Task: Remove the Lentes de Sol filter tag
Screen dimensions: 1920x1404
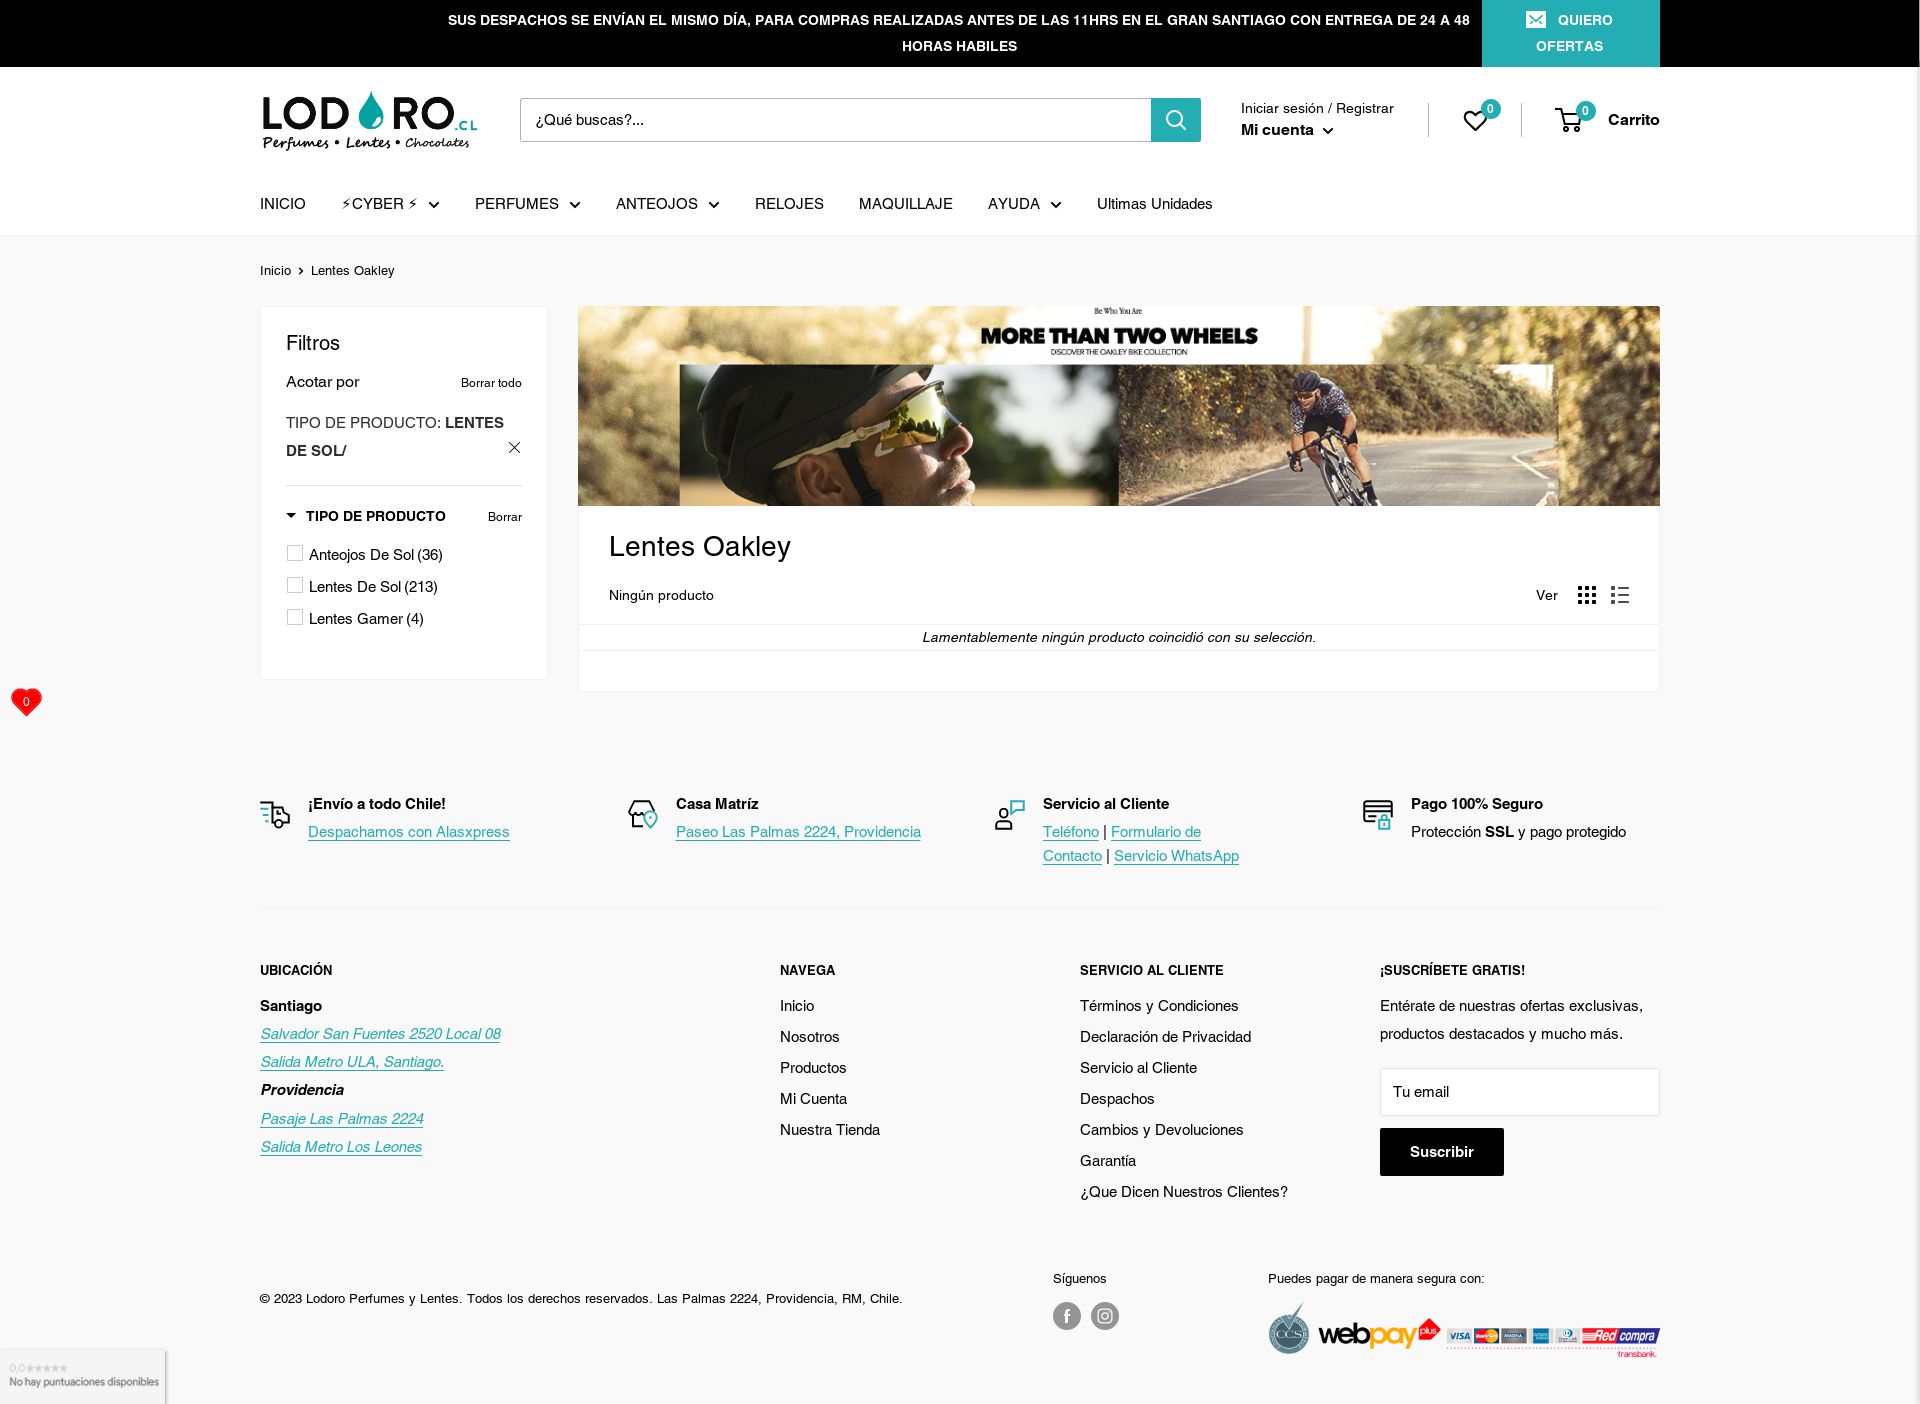Action: (514, 447)
